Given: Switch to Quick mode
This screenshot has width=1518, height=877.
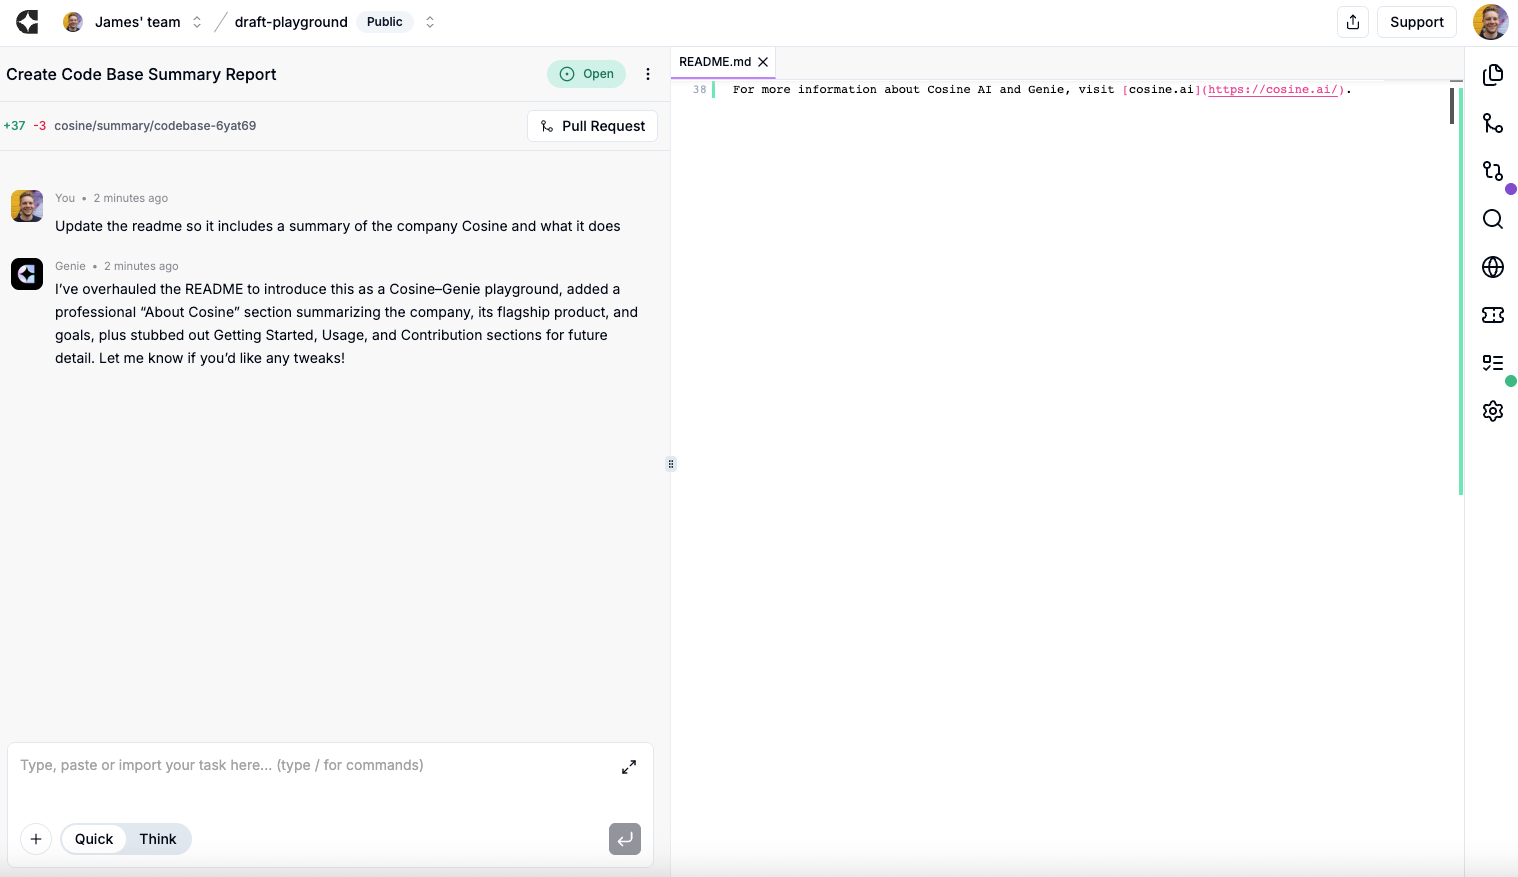Looking at the screenshot, I should (94, 839).
